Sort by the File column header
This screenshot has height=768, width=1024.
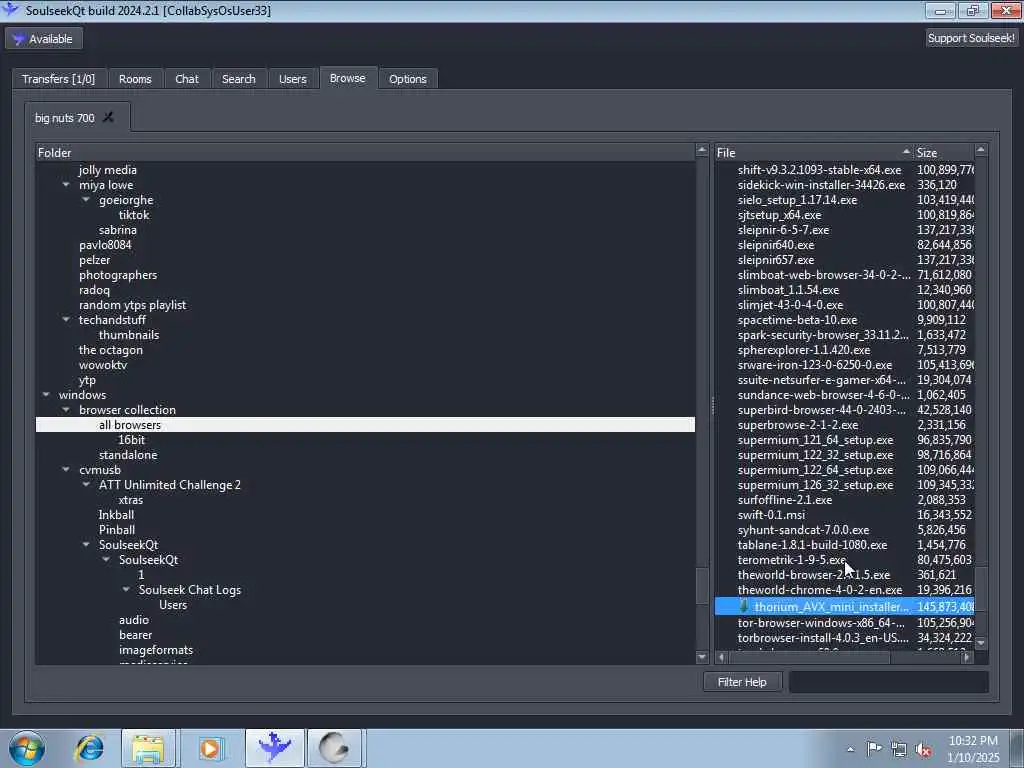coord(814,153)
